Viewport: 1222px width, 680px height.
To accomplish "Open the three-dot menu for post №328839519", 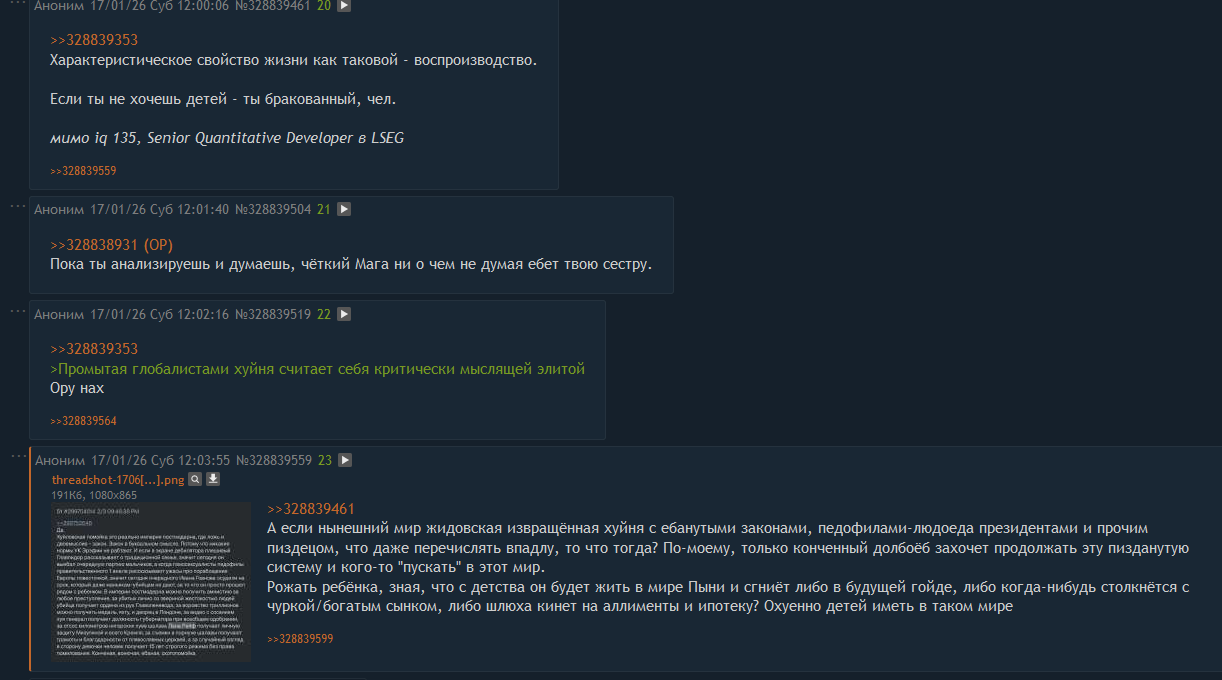I will coord(18,310).
